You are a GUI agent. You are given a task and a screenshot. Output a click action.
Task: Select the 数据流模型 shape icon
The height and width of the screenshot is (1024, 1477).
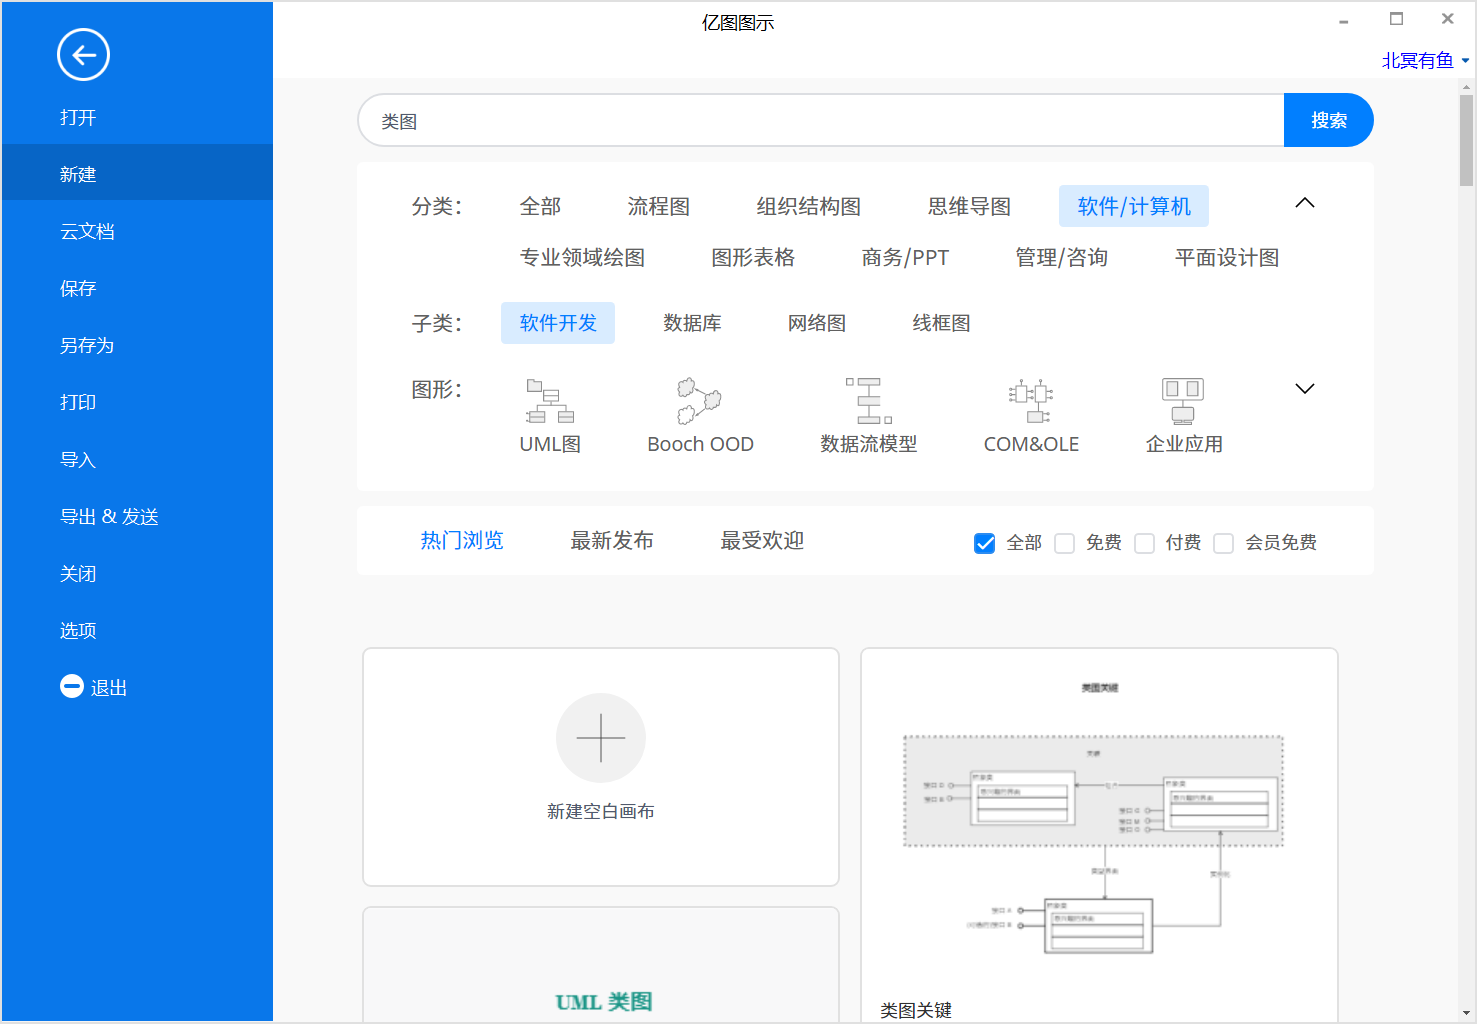(868, 401)
